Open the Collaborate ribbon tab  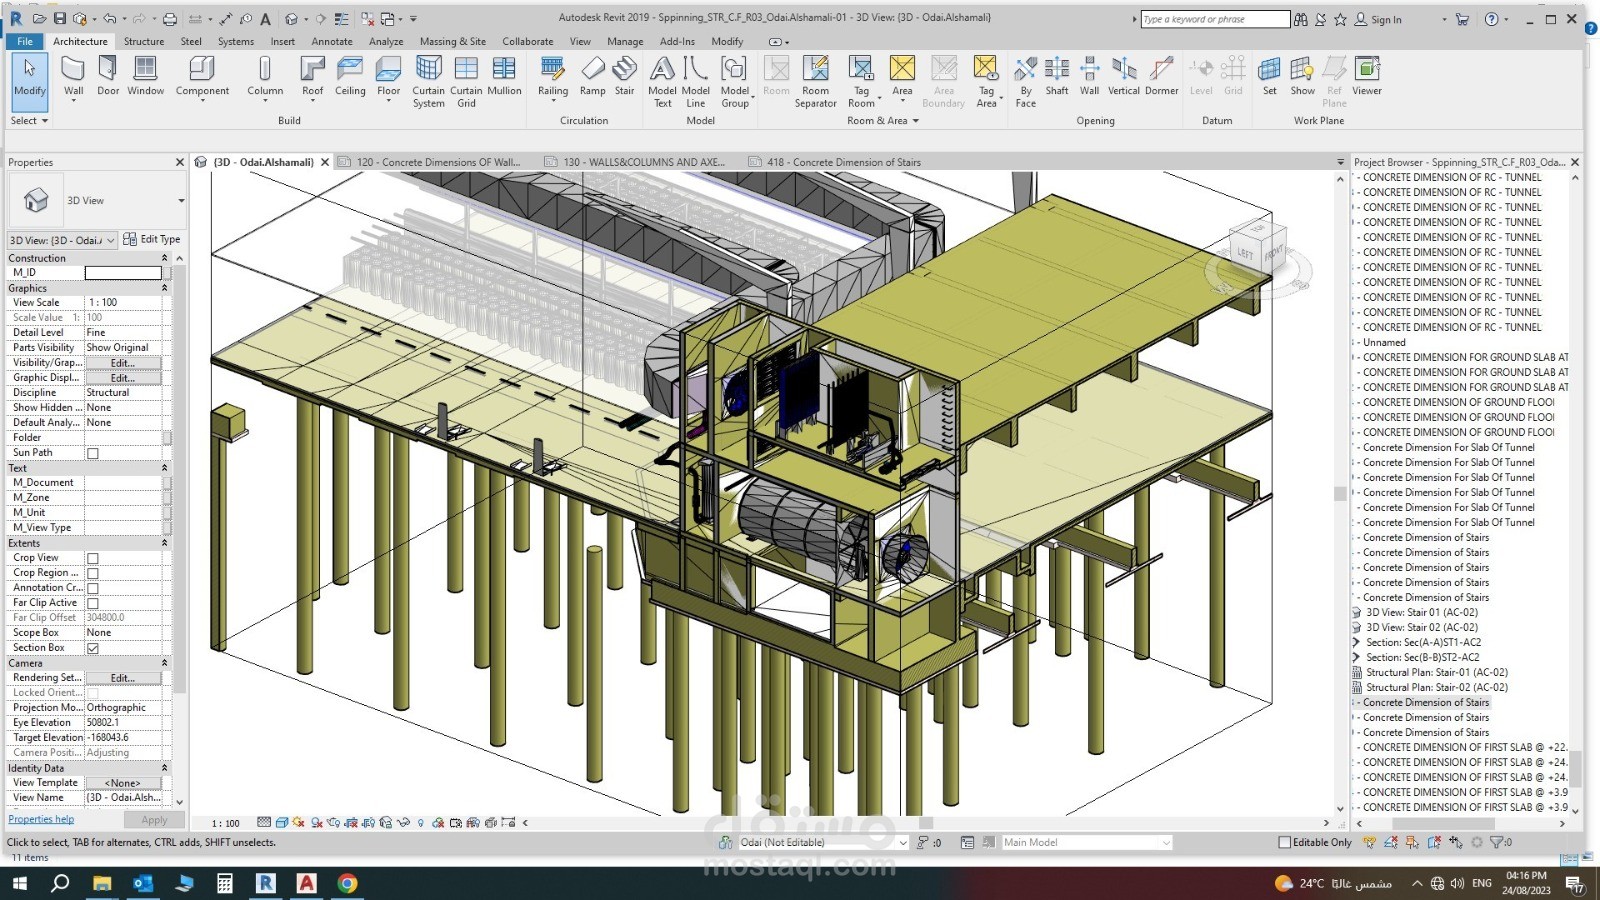pos(528,42)
